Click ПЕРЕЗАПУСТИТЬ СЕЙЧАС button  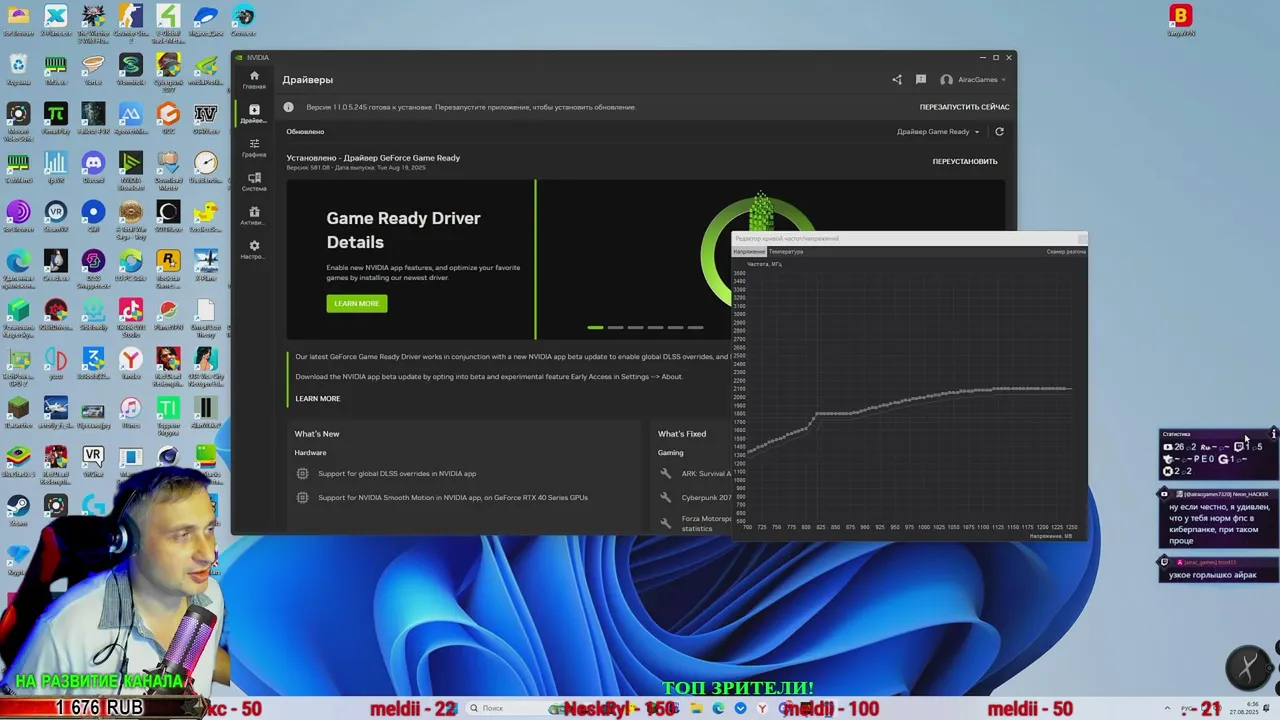(965, 107)
